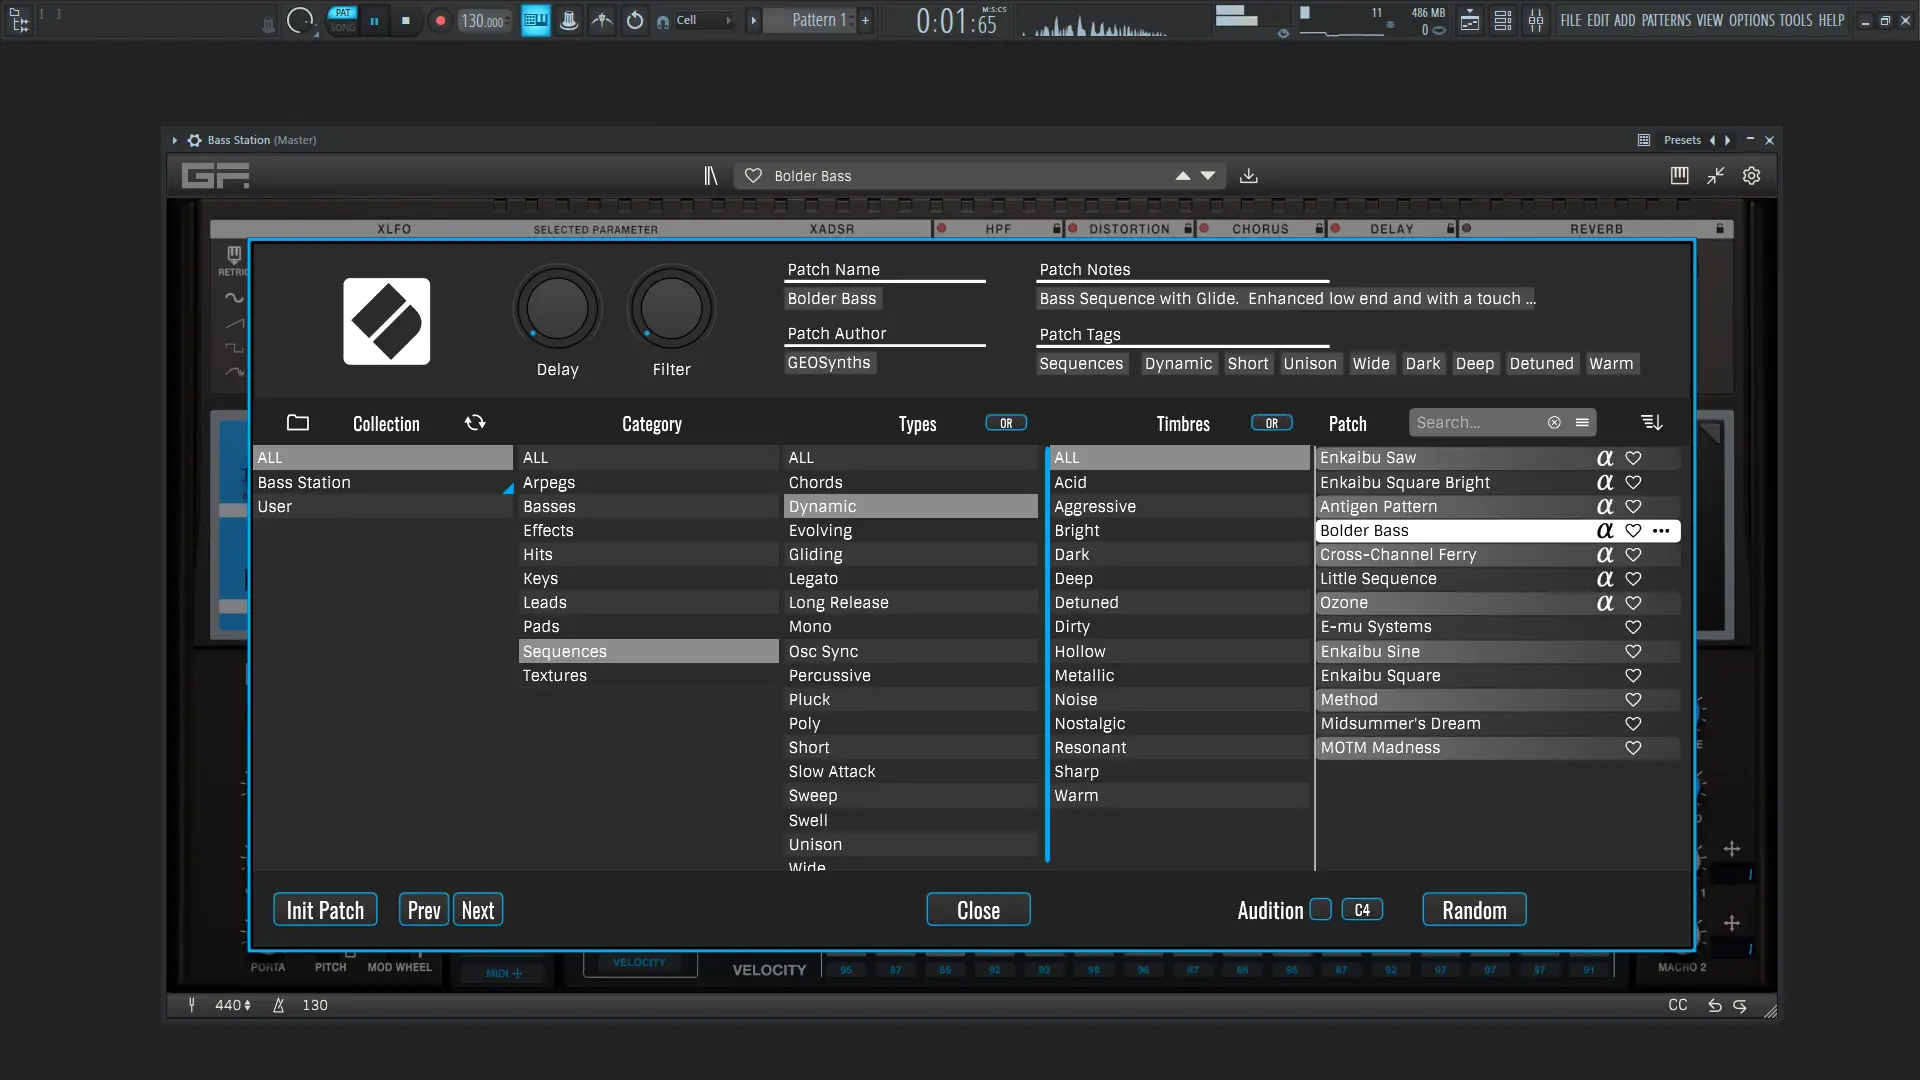Viewport: 1920px width, 1080px height.
Task: Open the PATTERNS menu
Action: tap(1666, 20)
